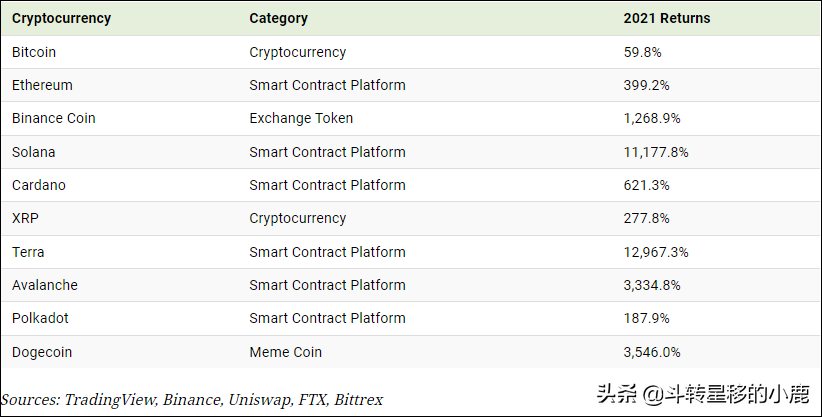This screenshot has width=822, height=417.
Task: Select the Dogecoin name cell
Action: coord(42,352)
